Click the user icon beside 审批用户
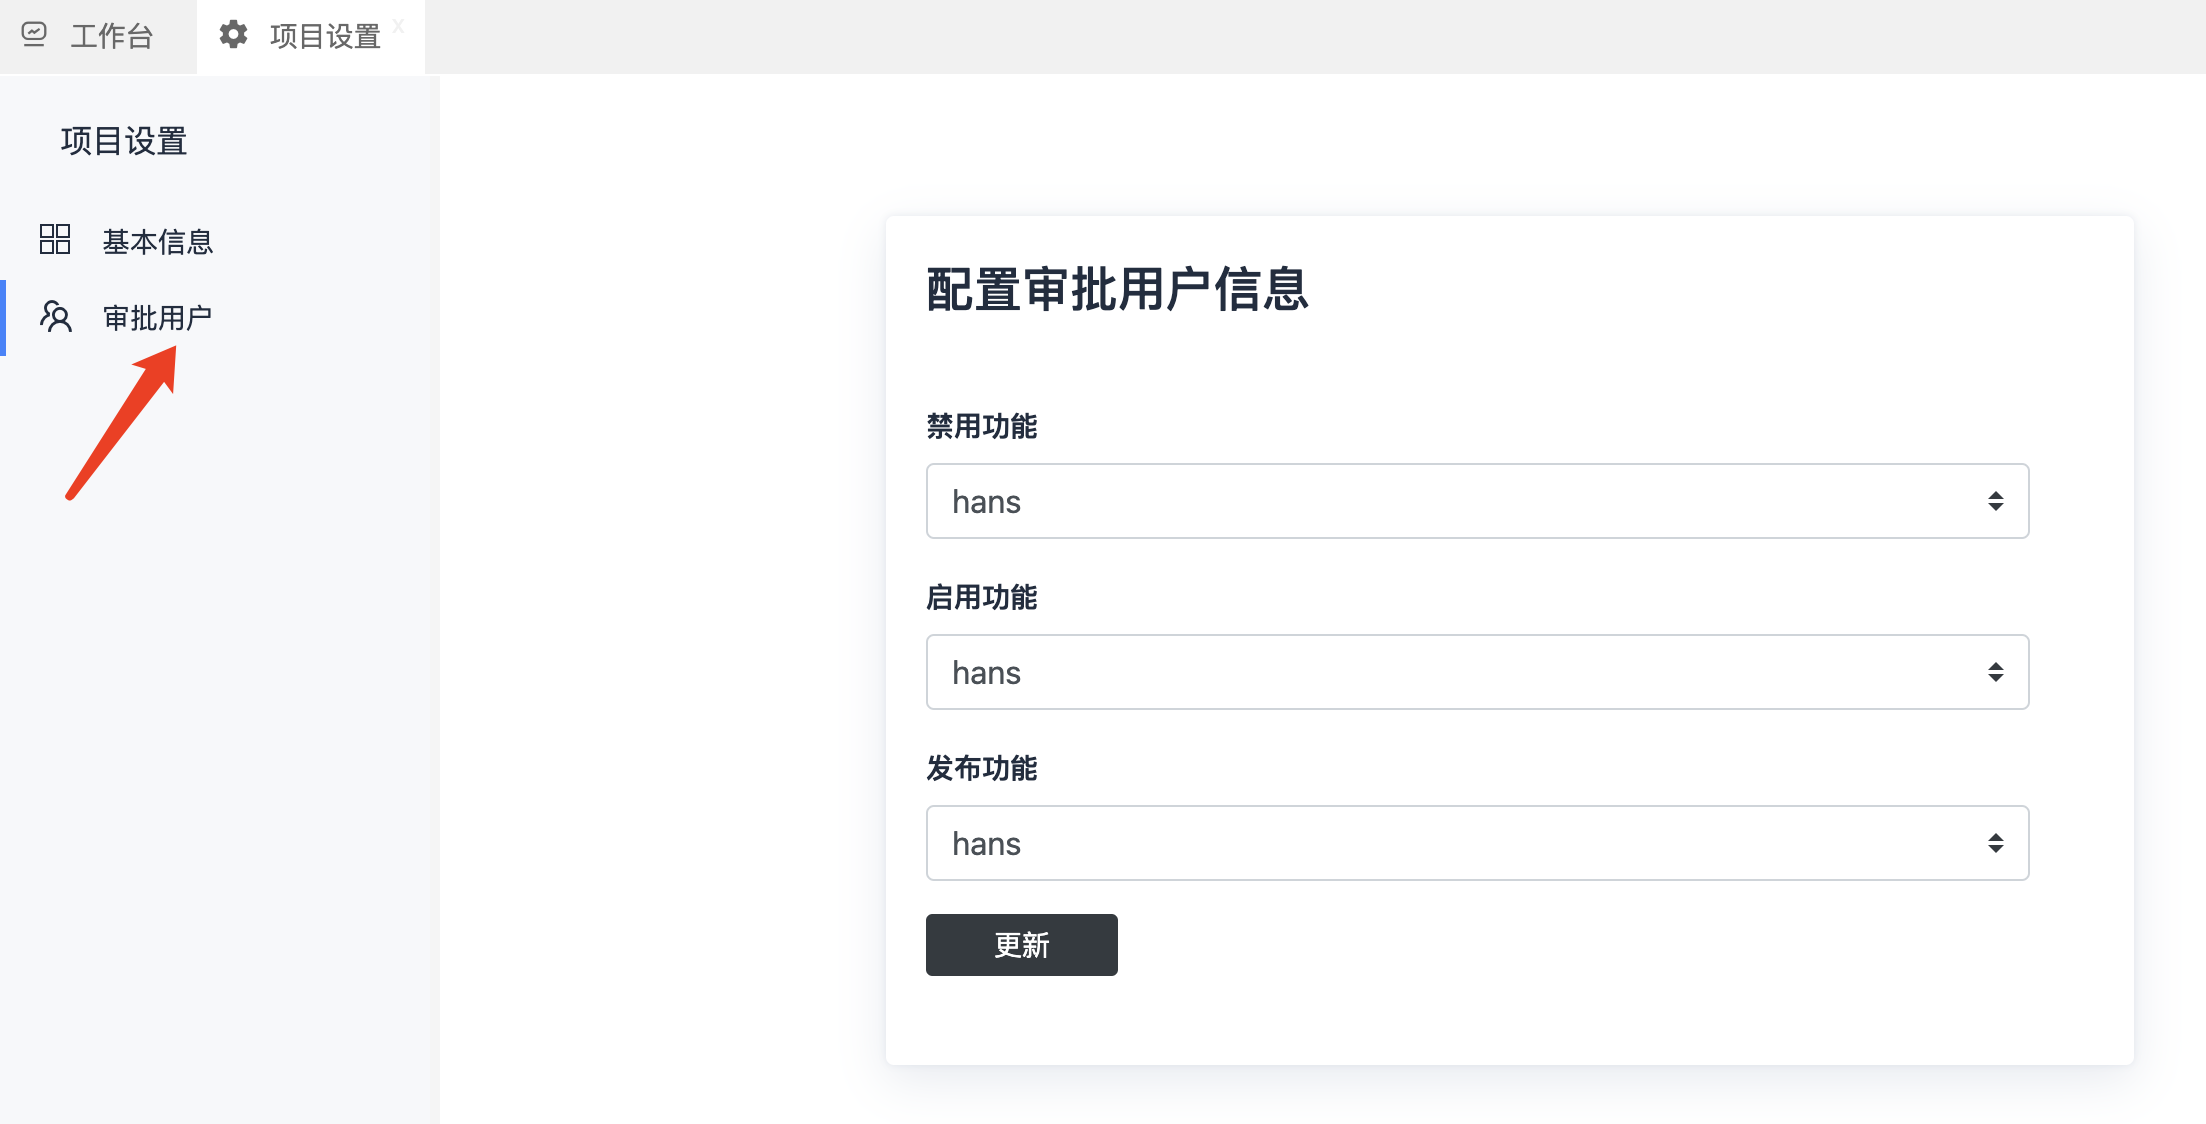 point(56,317)
